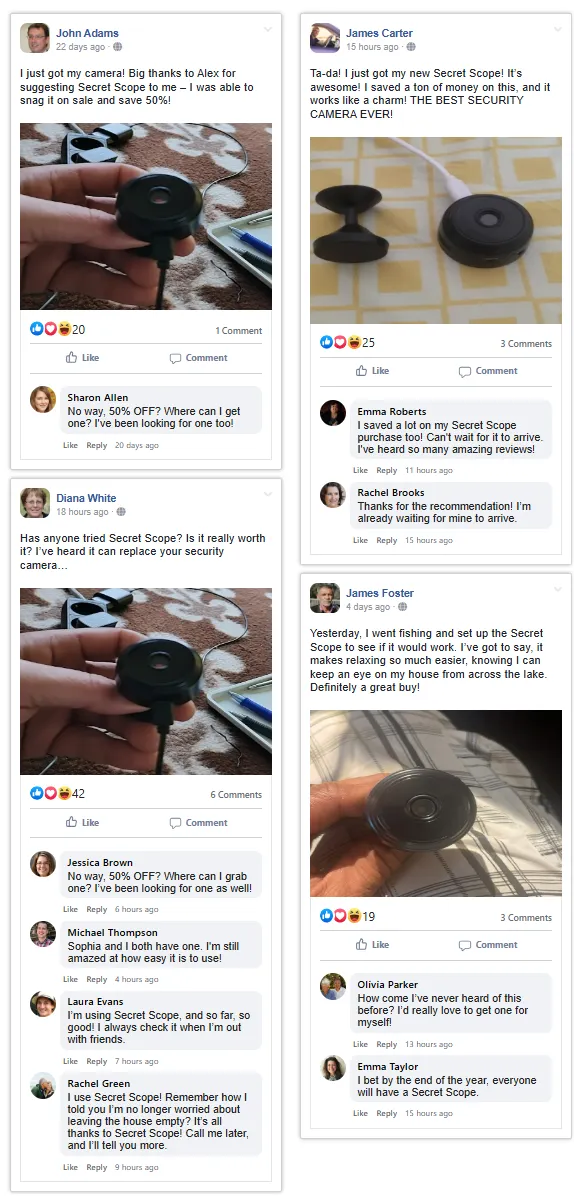Click reaction icons showing 19 on Foster's post
Viewport: 574px width, 1198px height.
click(x=340, y=916)
